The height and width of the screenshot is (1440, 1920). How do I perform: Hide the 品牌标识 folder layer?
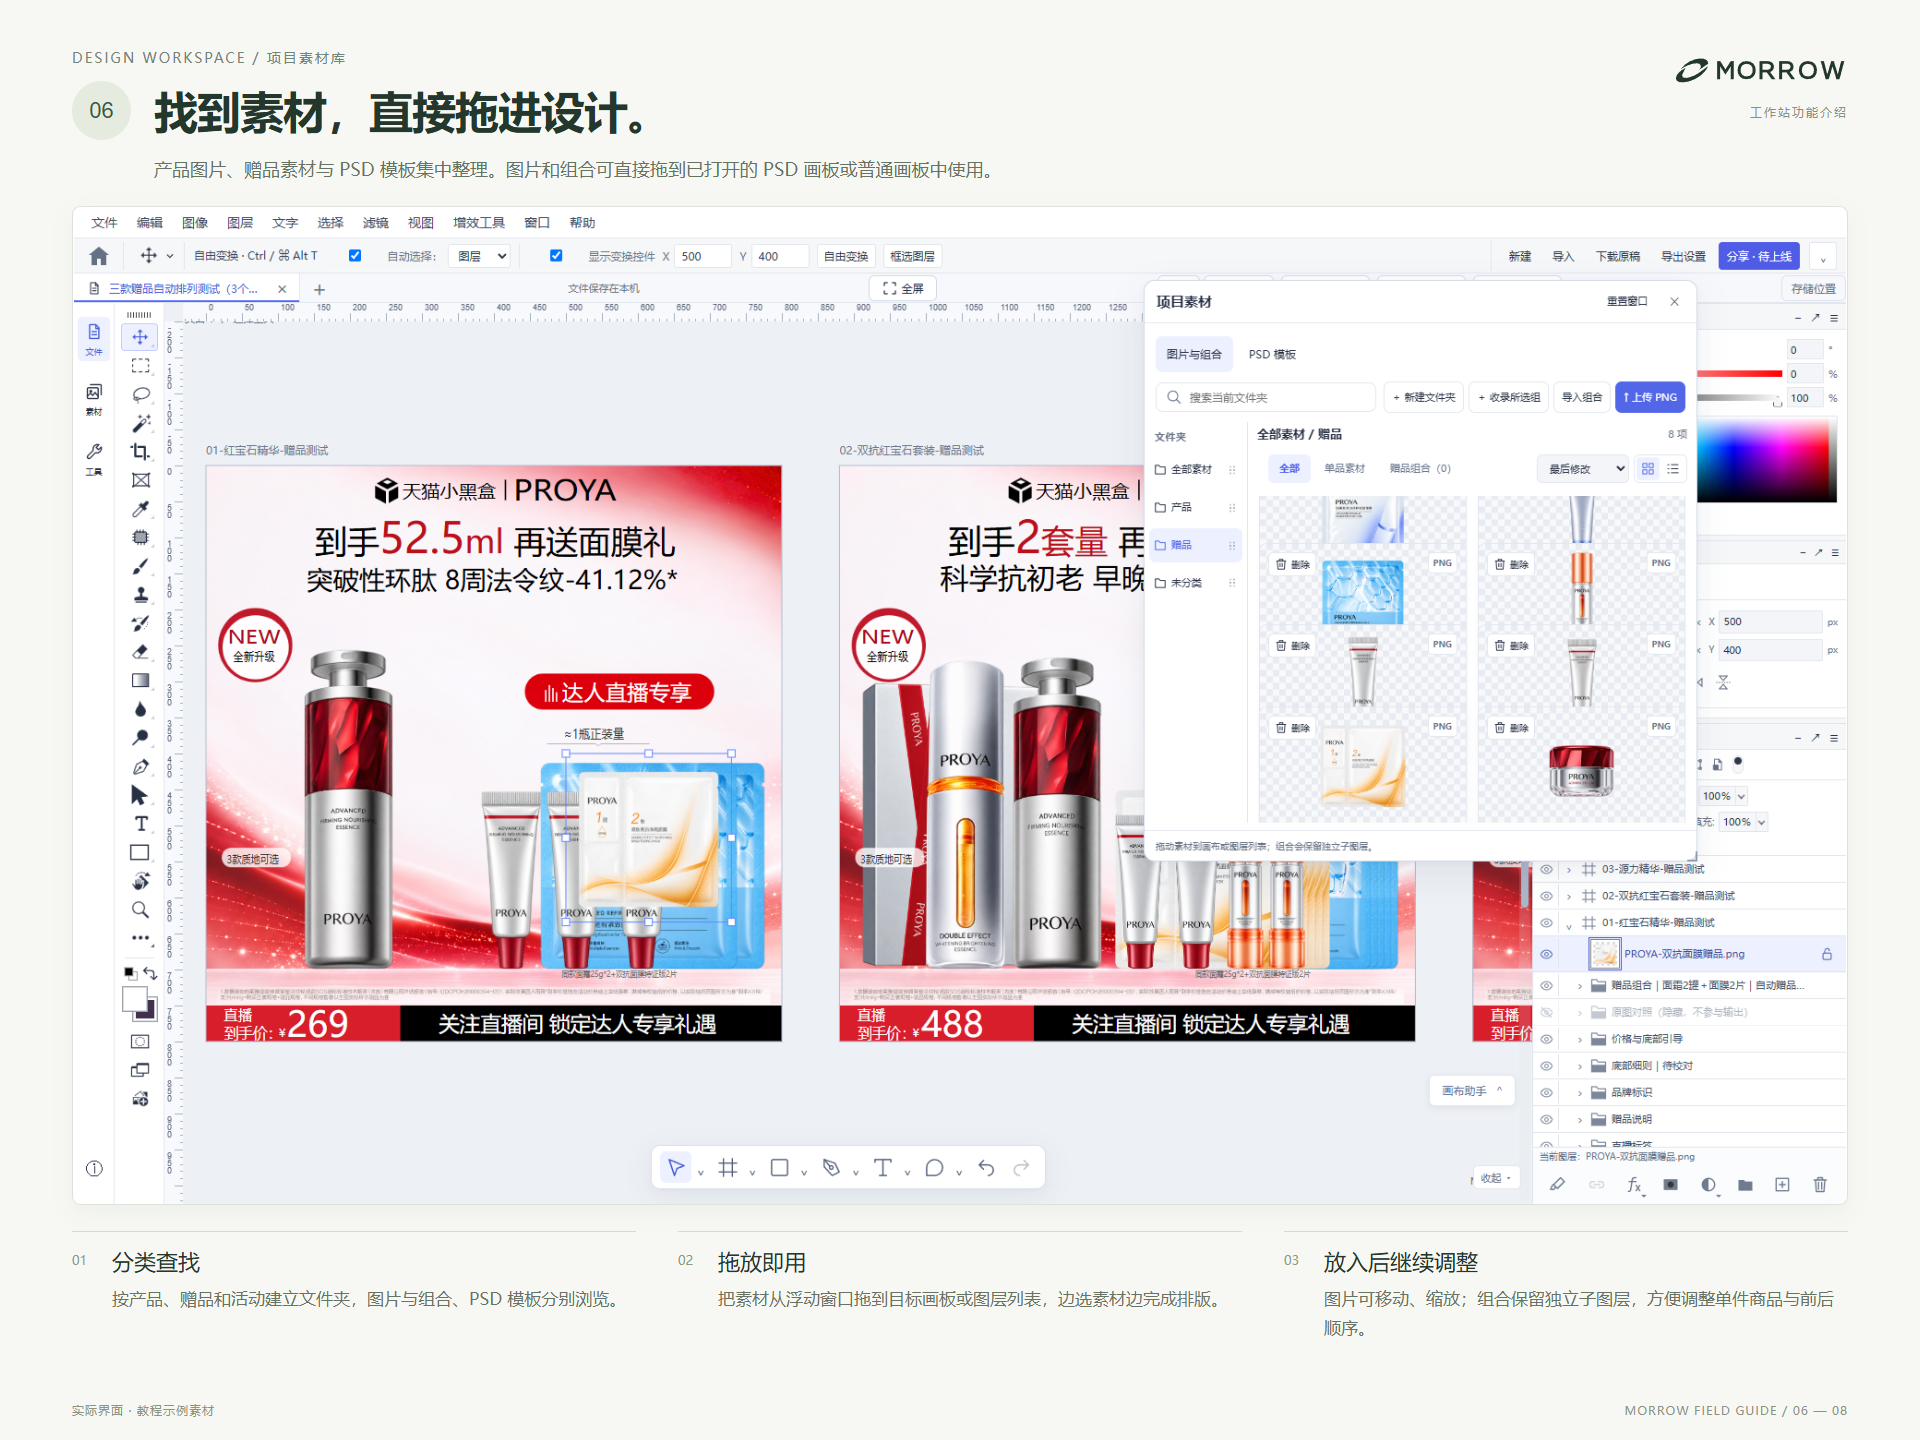1546,1092
